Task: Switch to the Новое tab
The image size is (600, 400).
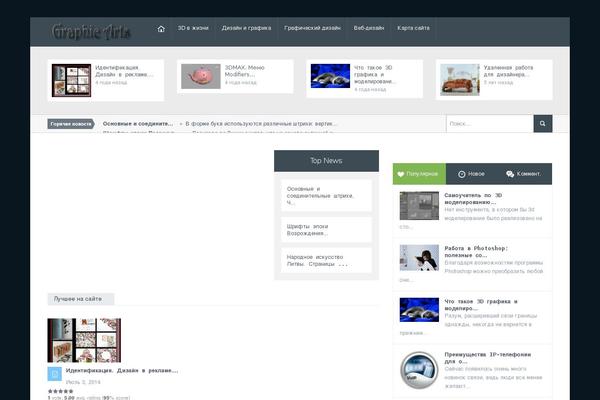Action: click(471, 174)
